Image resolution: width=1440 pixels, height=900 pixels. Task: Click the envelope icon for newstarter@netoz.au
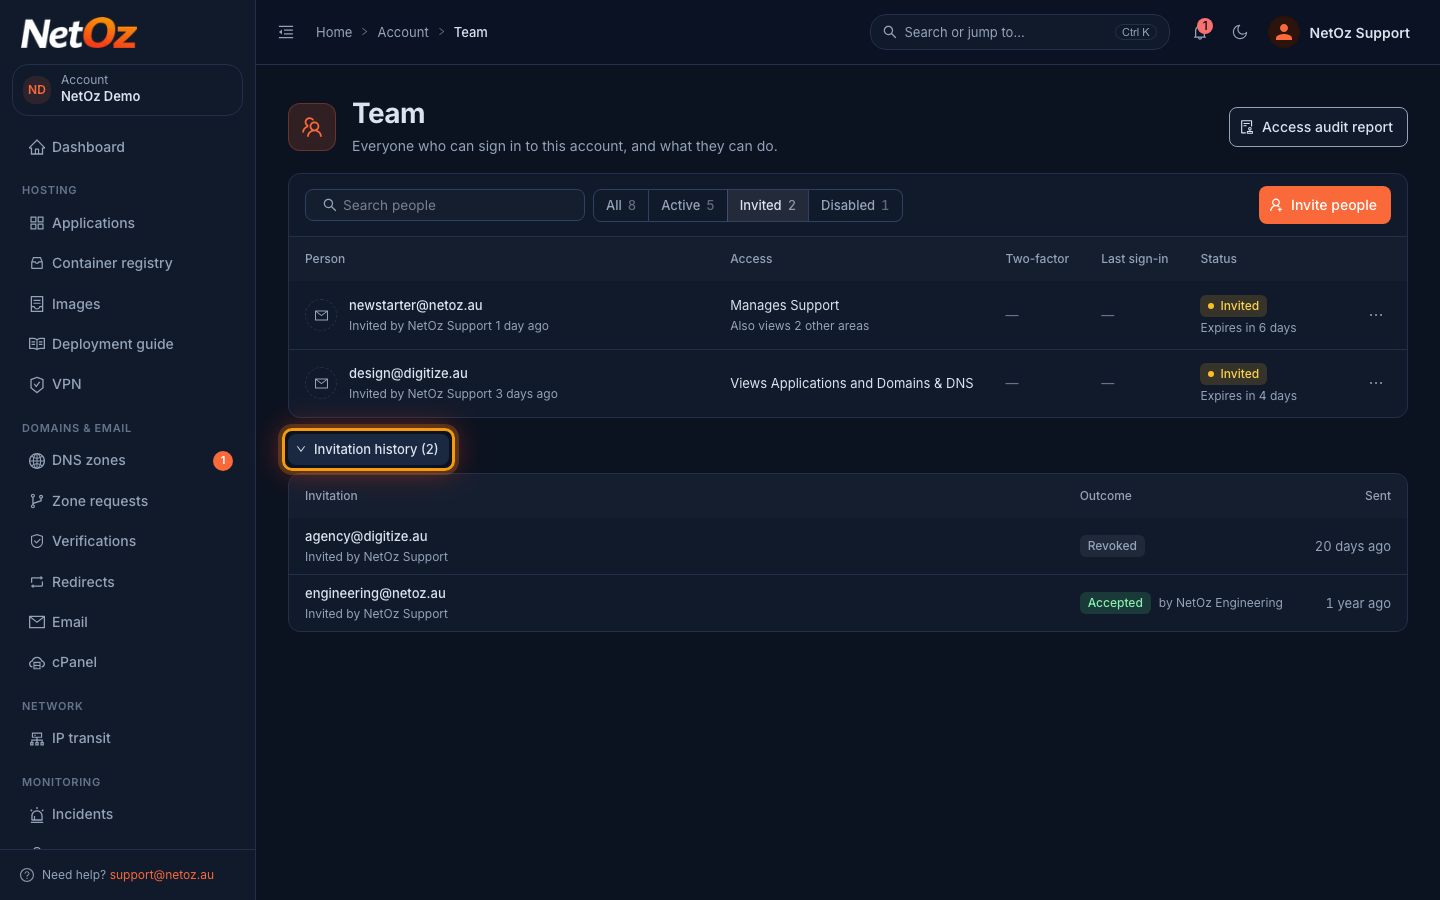[321, 315]
